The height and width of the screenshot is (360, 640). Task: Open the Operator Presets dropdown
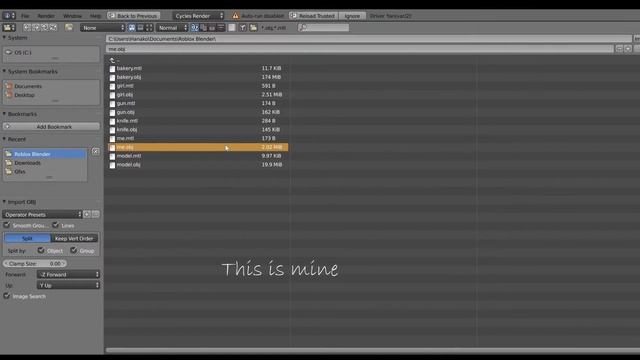[x=42, y=214]
